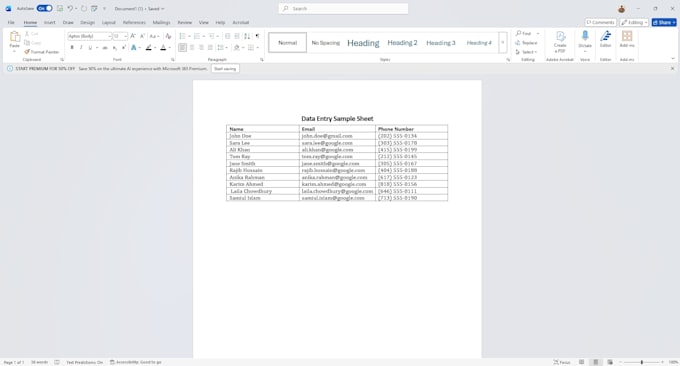Select Justify alignment
The height and width of the screenshot is (366, 680).
coord(210,47)
